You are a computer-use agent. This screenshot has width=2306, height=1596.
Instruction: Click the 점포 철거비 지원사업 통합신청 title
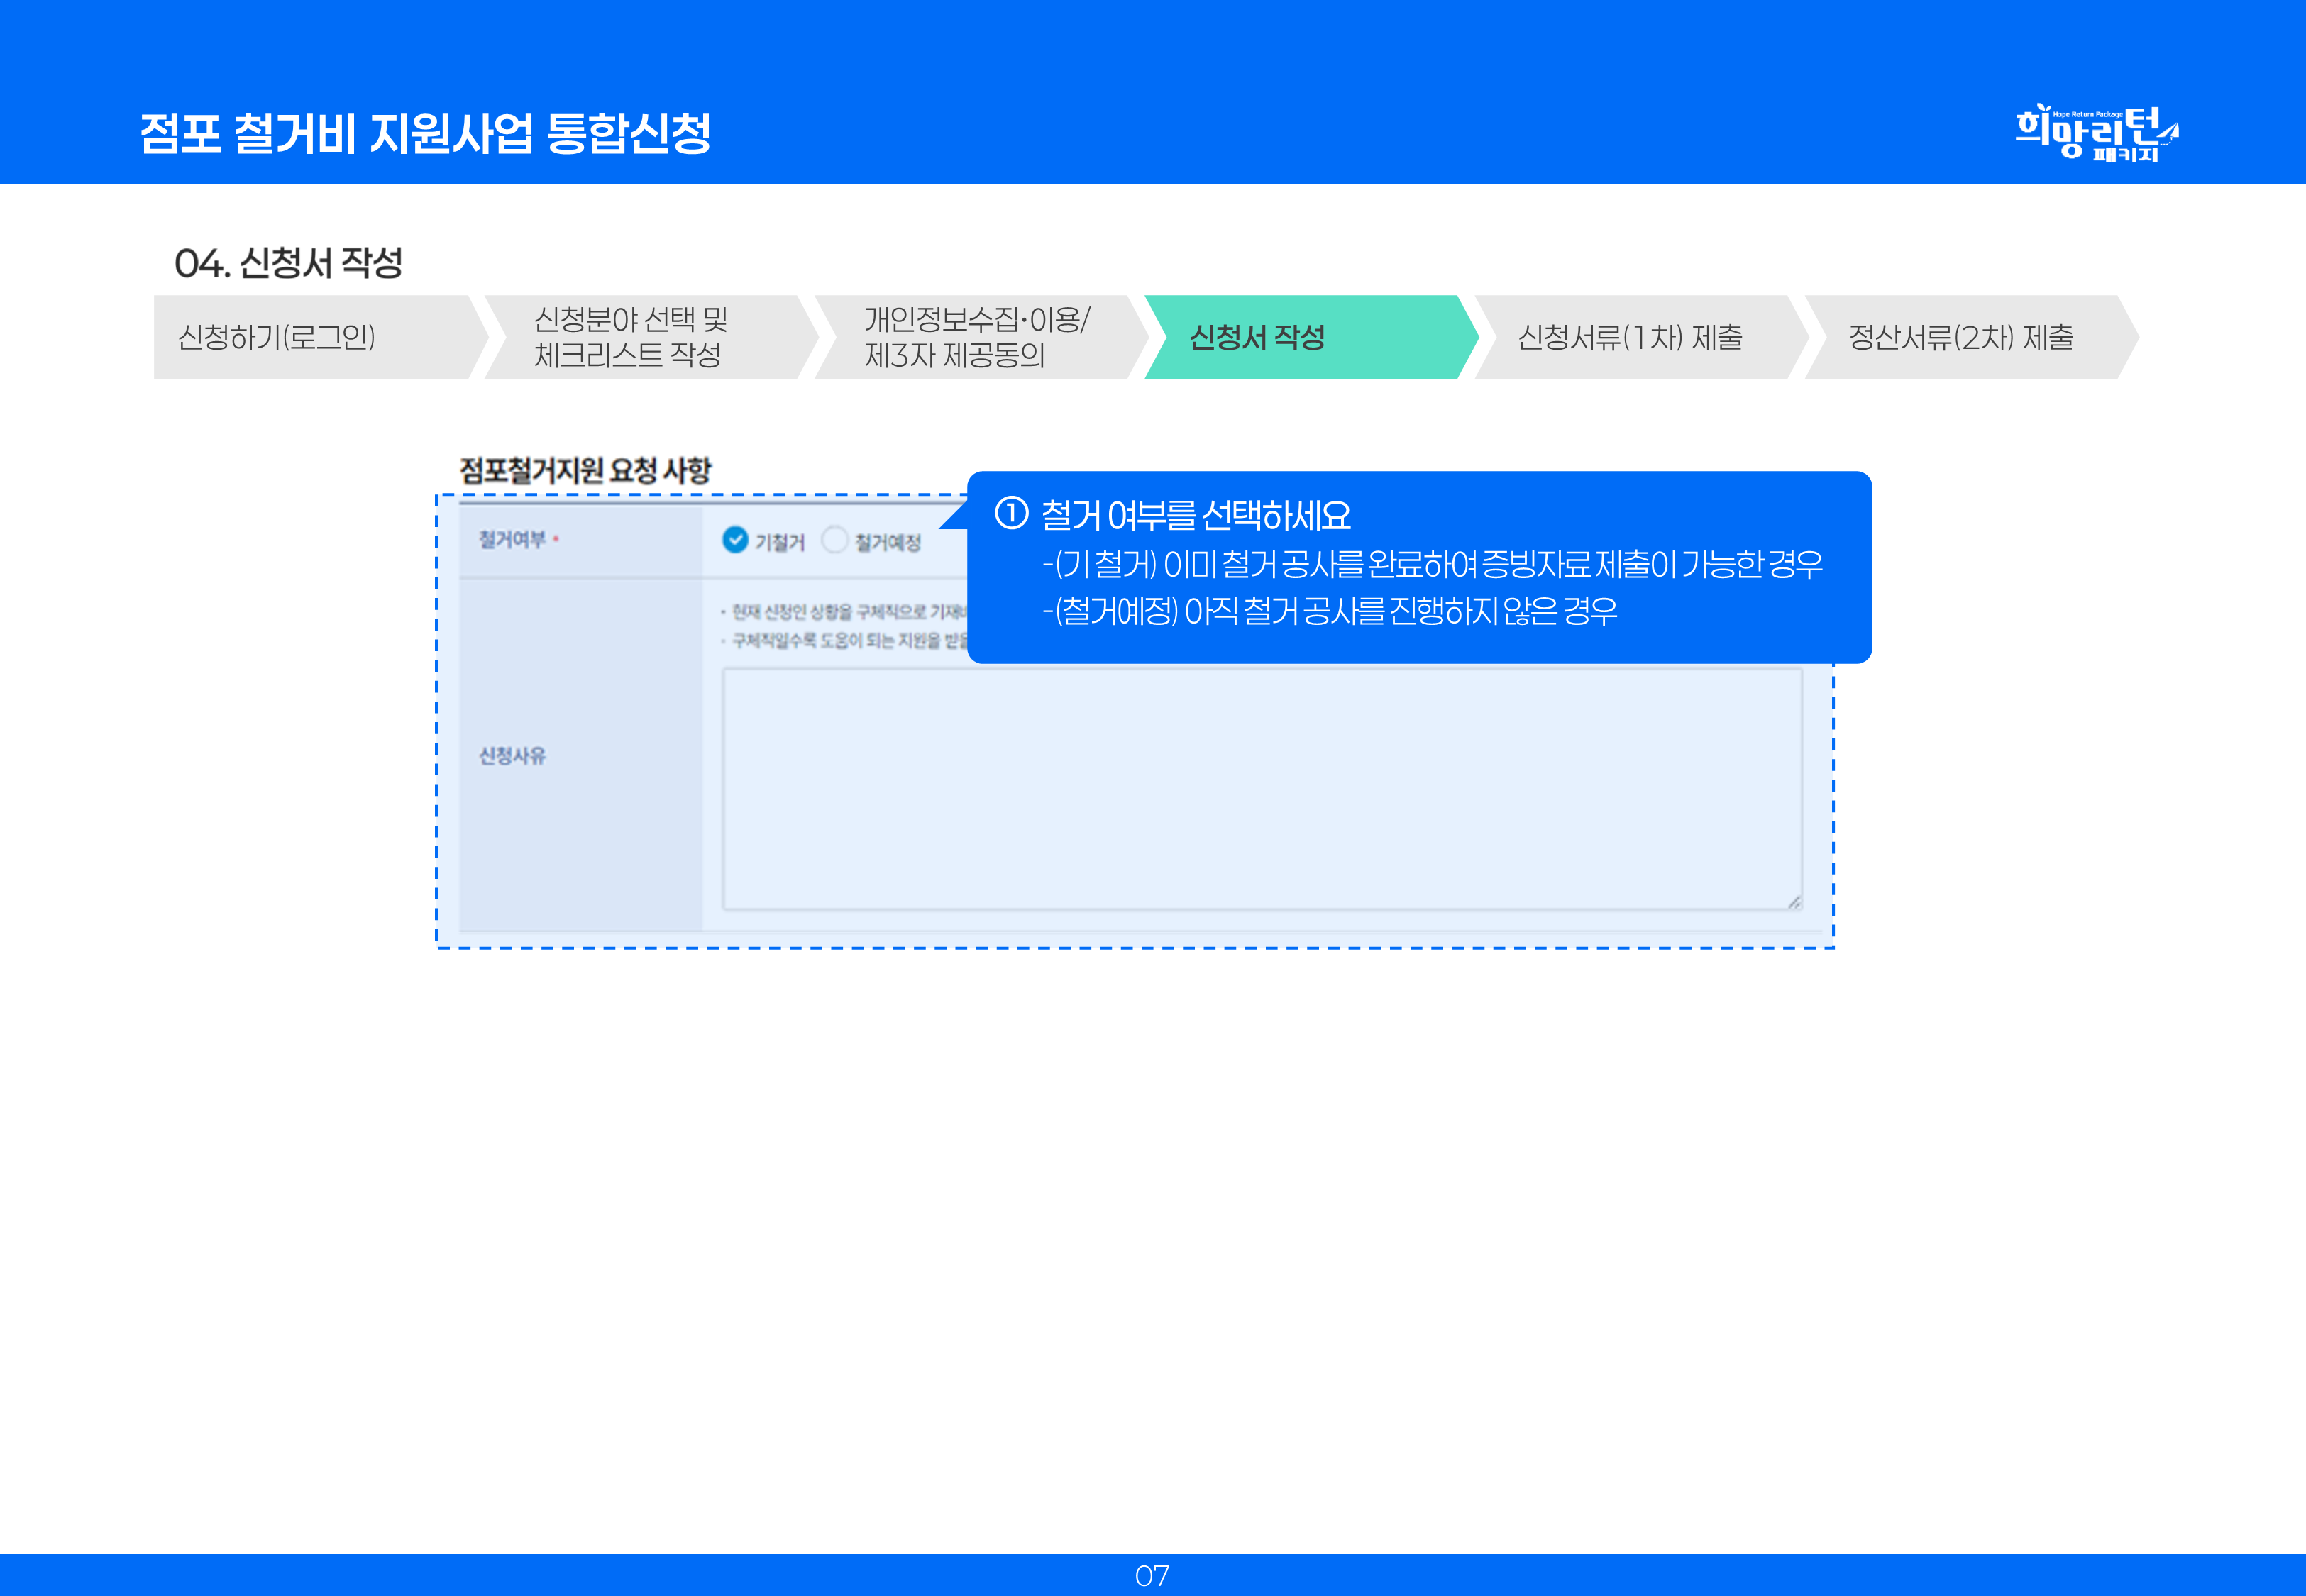click(x=425, y=133)
